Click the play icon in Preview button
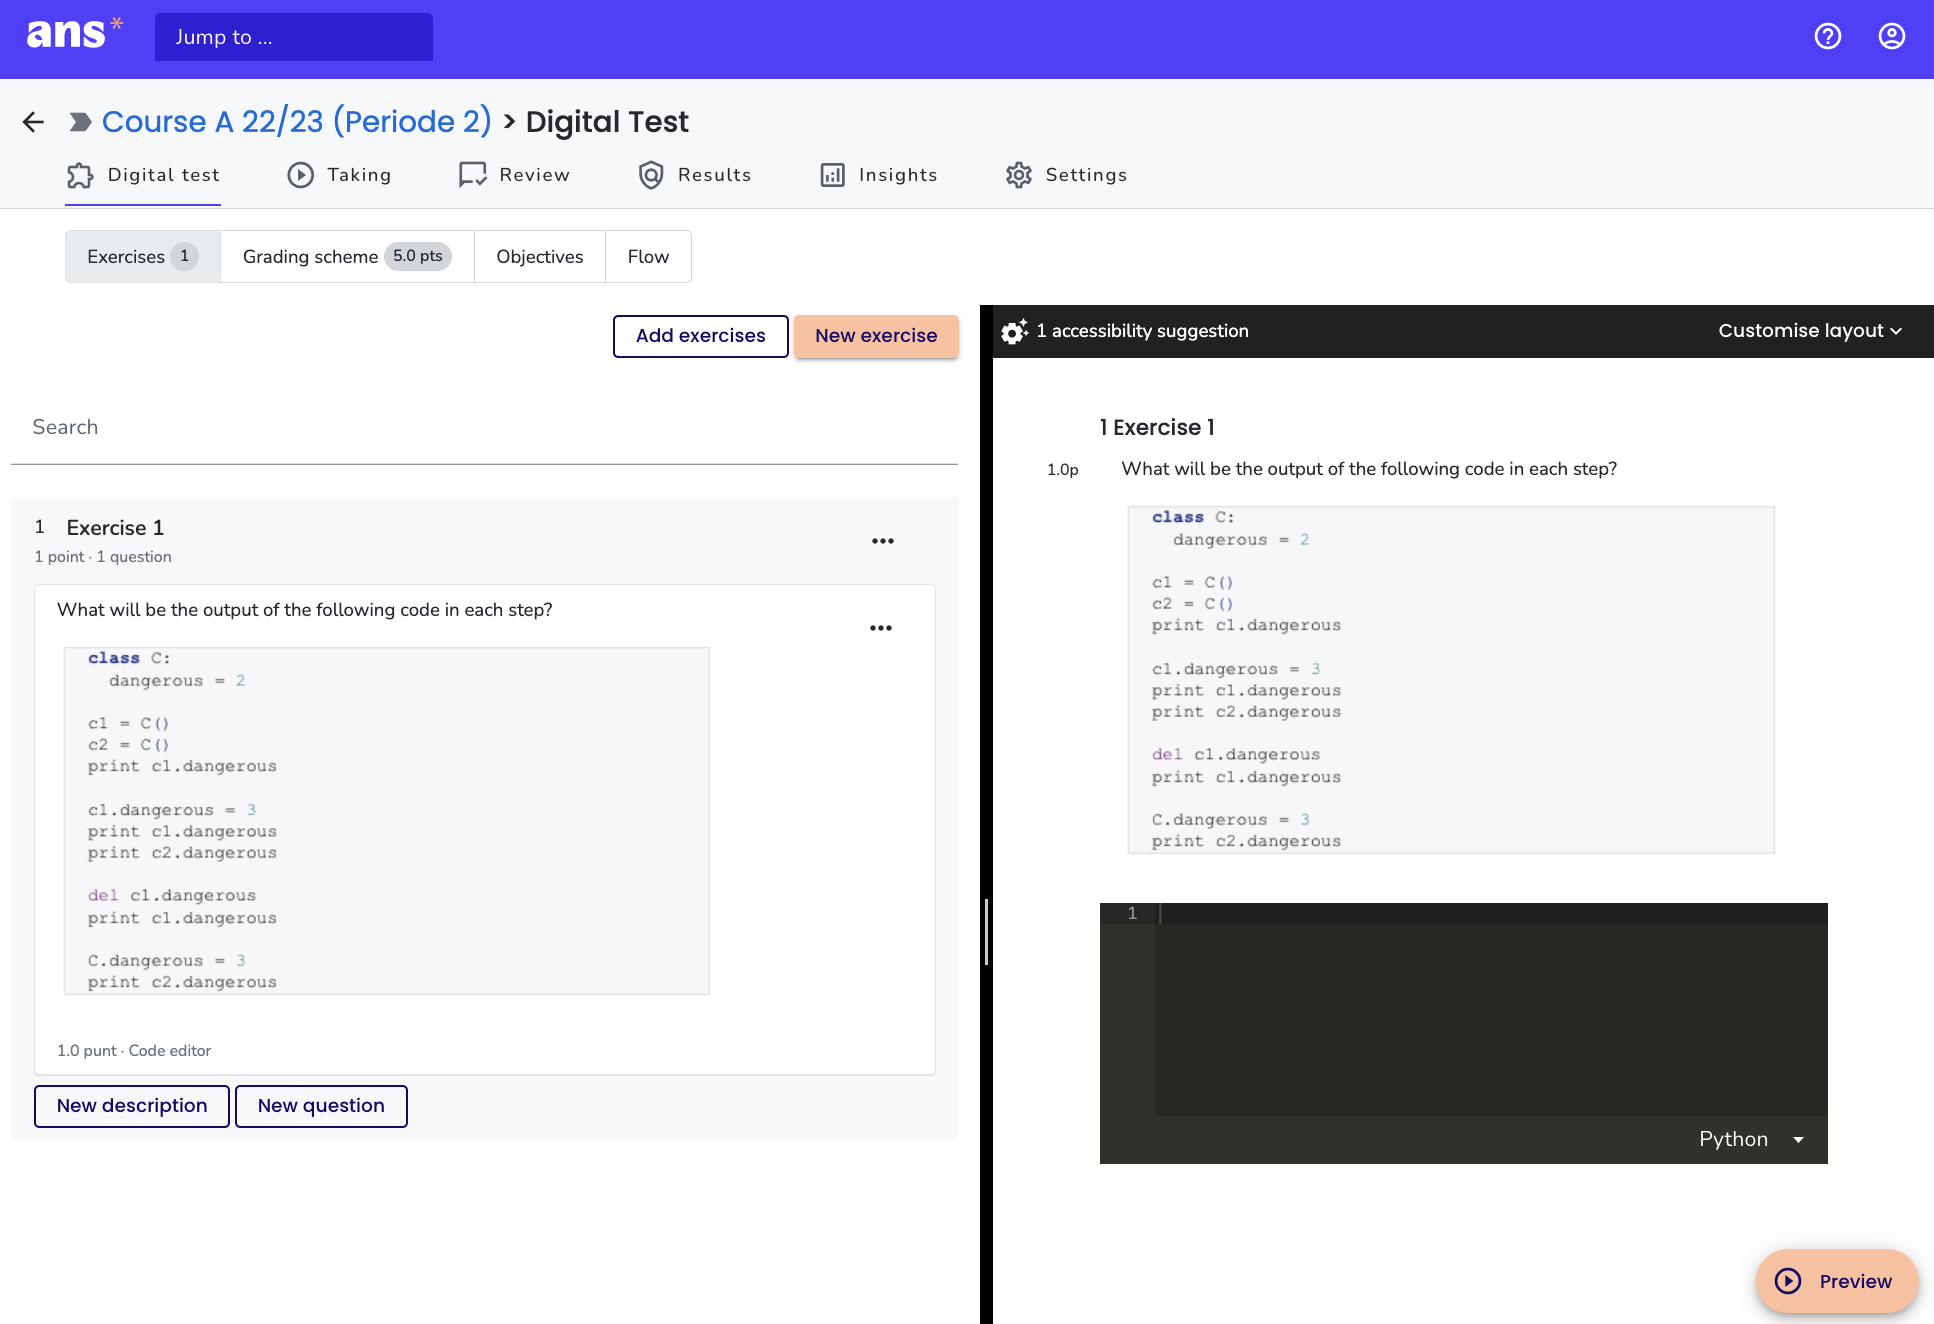This screenshot has height=1324, width=1934. [1788, 1281]
